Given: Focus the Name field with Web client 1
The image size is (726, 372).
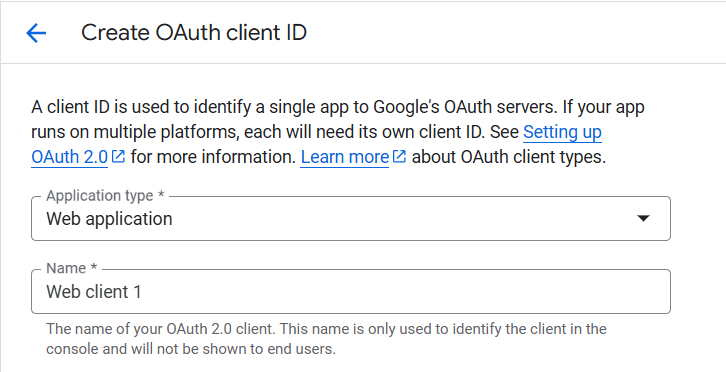Looking at the screenshot, I should pyautogui.click(x=350, y=291).
